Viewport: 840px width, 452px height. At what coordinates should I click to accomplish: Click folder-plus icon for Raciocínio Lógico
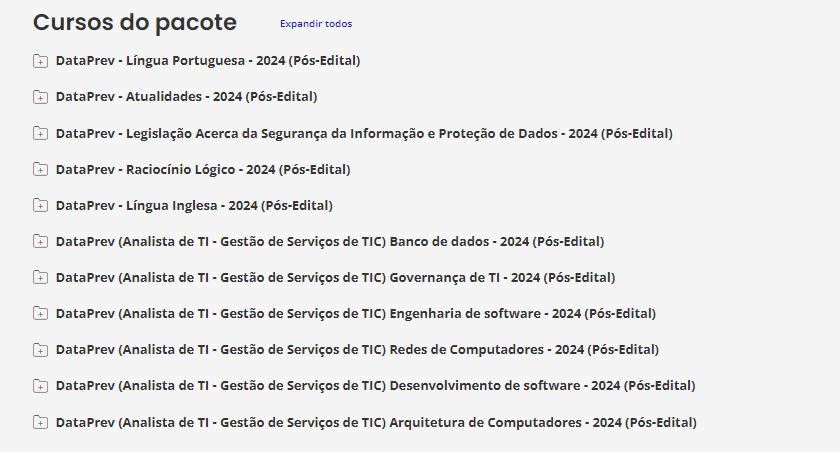tap(40, 169)
